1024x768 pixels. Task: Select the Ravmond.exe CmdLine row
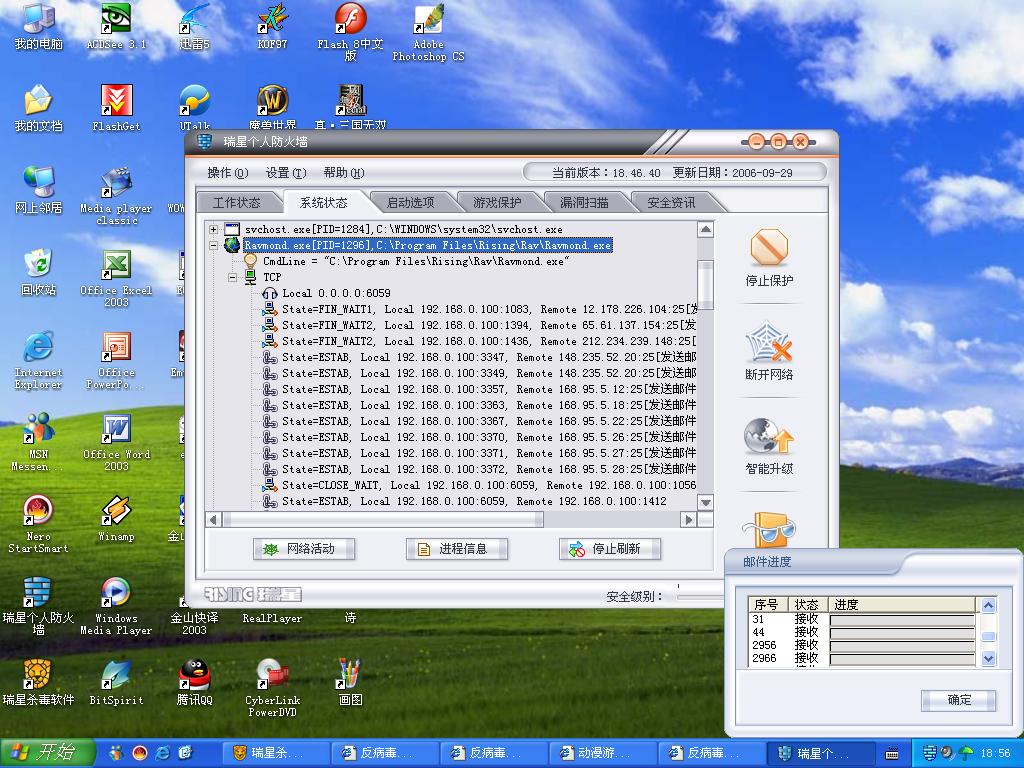pos(416,261)
